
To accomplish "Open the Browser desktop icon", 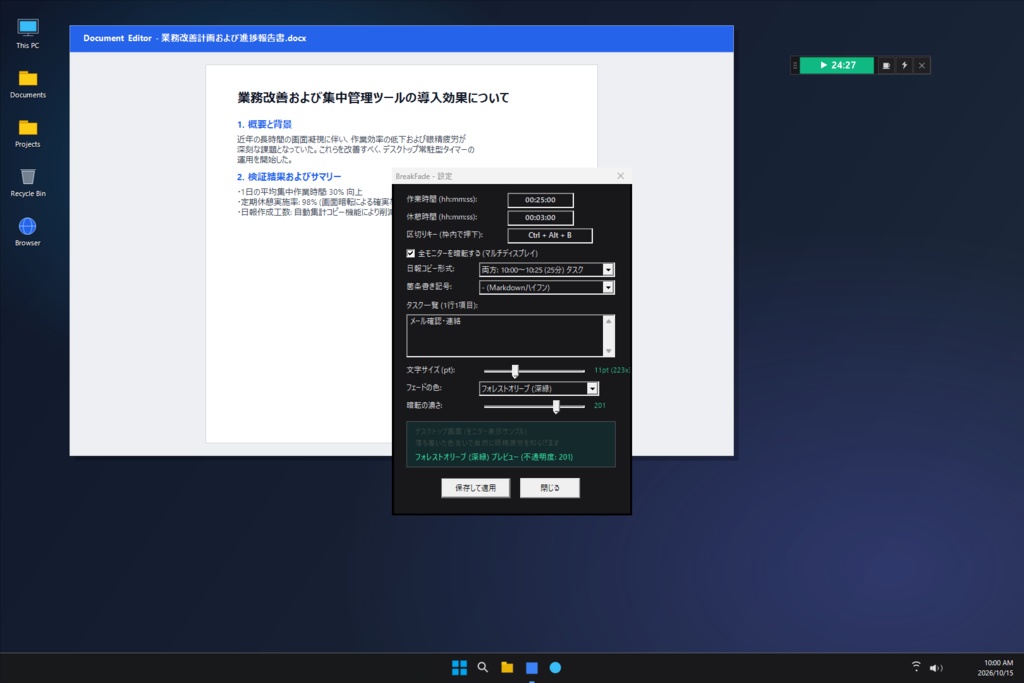I will click(27, 232).
